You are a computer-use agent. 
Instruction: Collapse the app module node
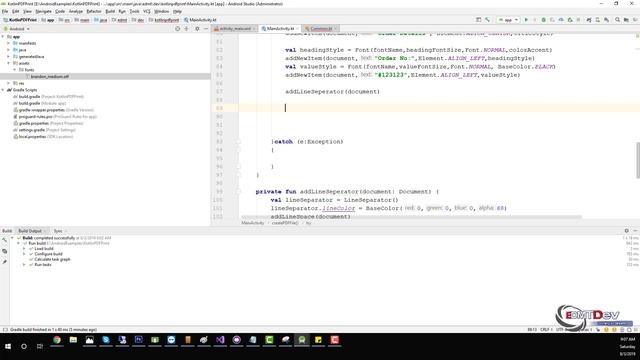tap(3, 37)
